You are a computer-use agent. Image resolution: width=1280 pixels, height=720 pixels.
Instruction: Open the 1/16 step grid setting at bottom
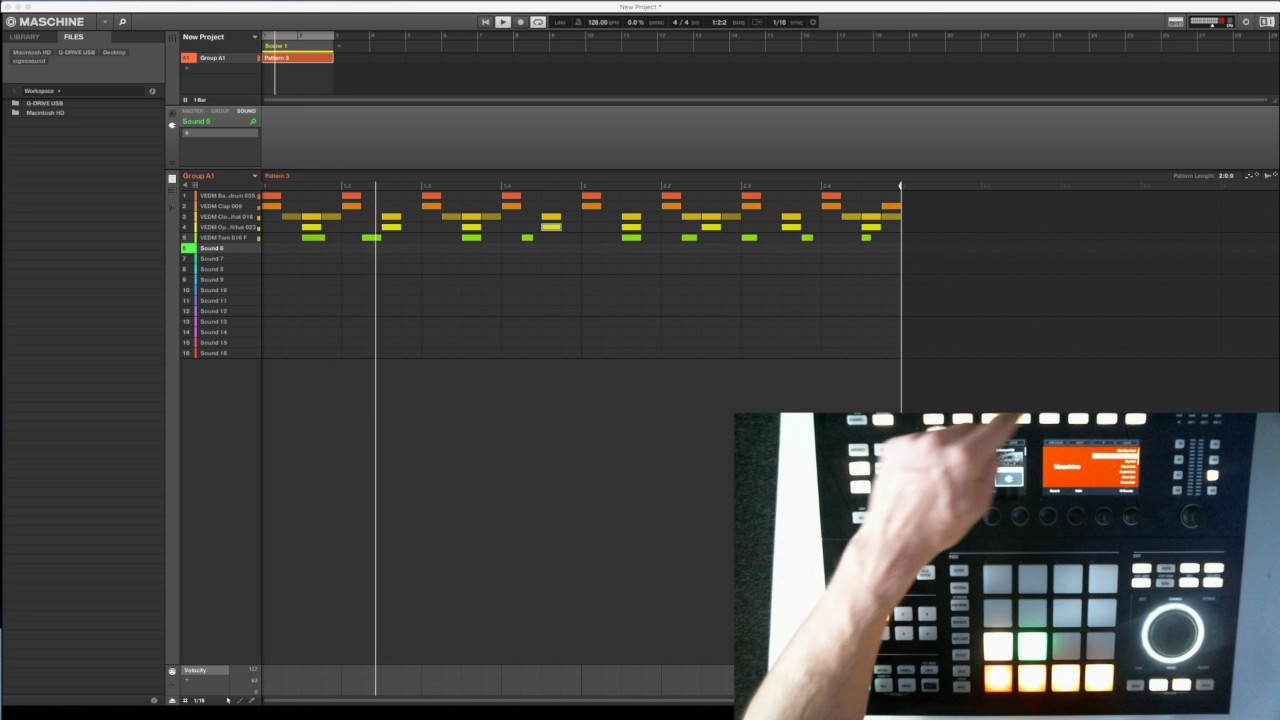tap(199, 700)
